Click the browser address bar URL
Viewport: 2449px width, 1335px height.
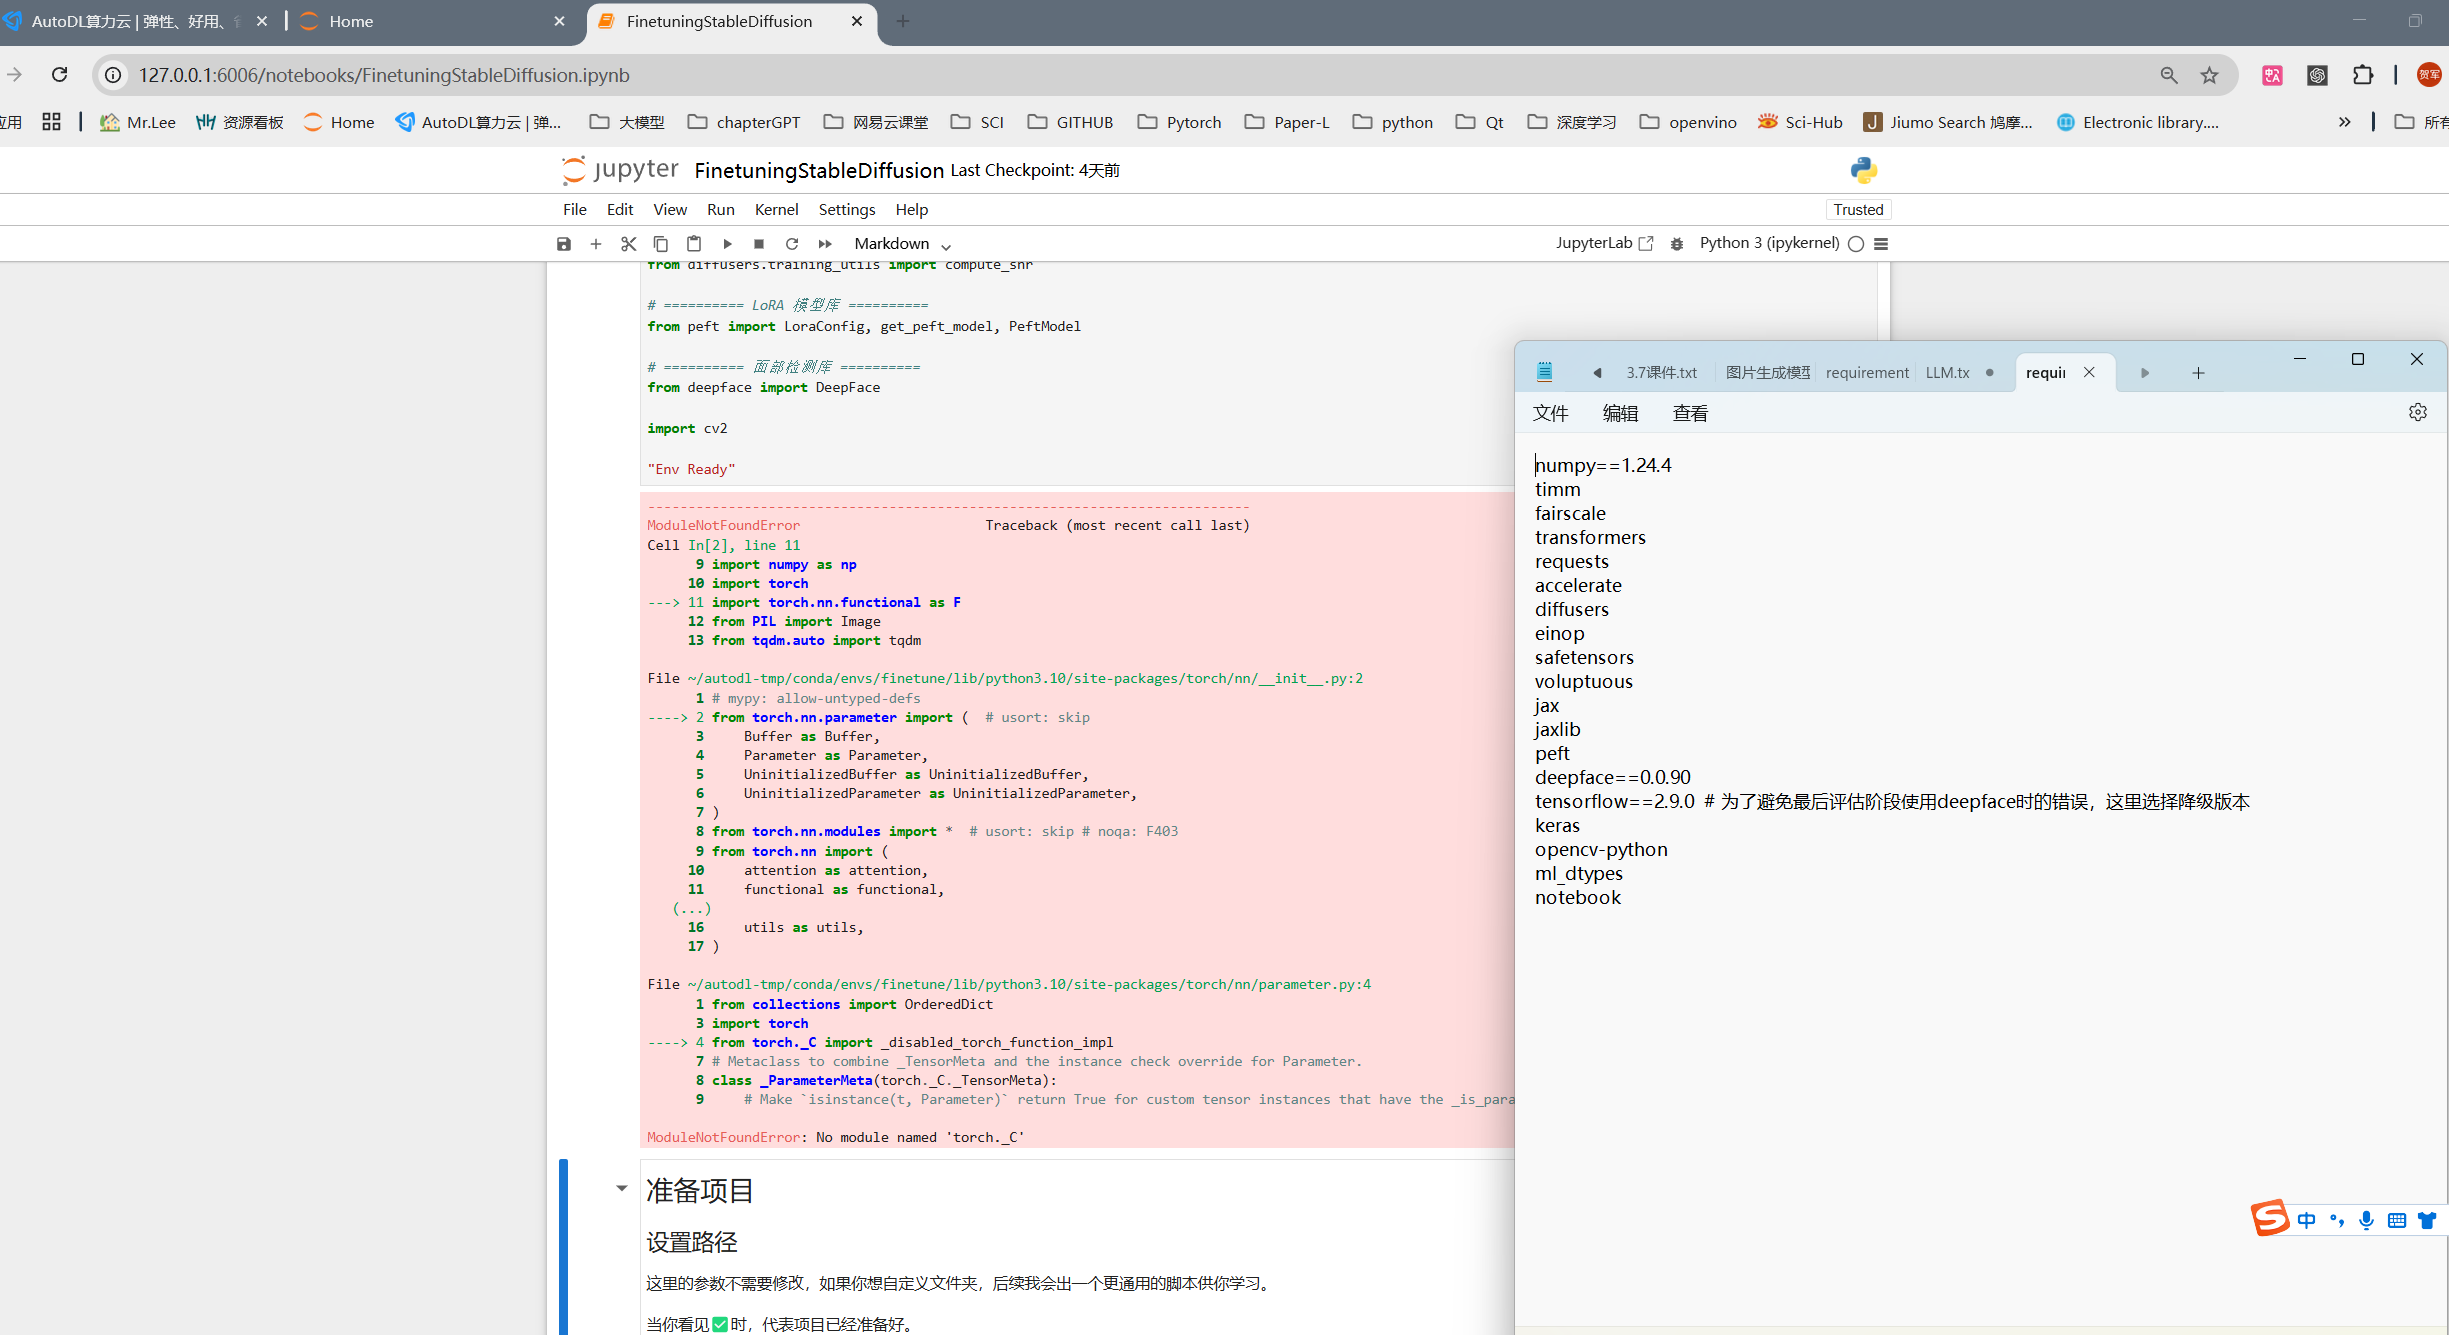pyautogui.click(x=384, y=75)
